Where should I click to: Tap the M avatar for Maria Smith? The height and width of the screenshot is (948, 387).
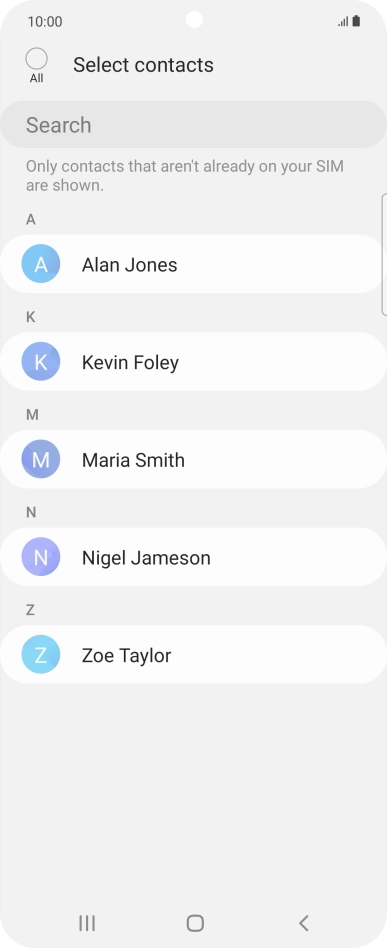tap(41, 459)
